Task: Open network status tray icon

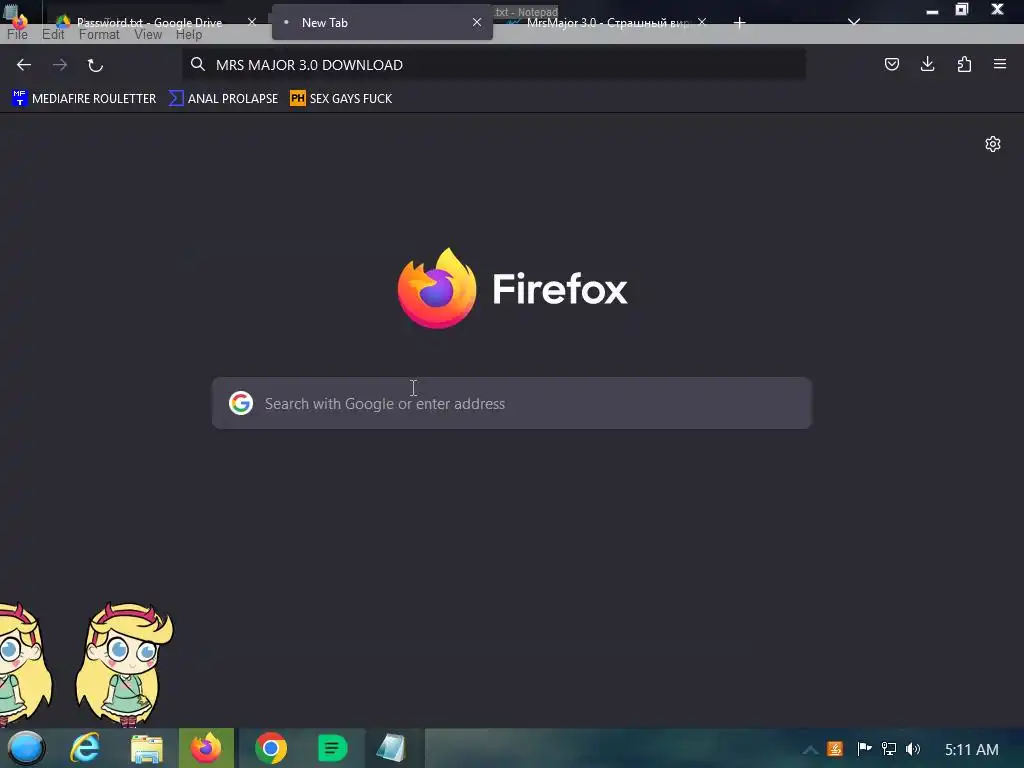Action: tap(889, 749)
